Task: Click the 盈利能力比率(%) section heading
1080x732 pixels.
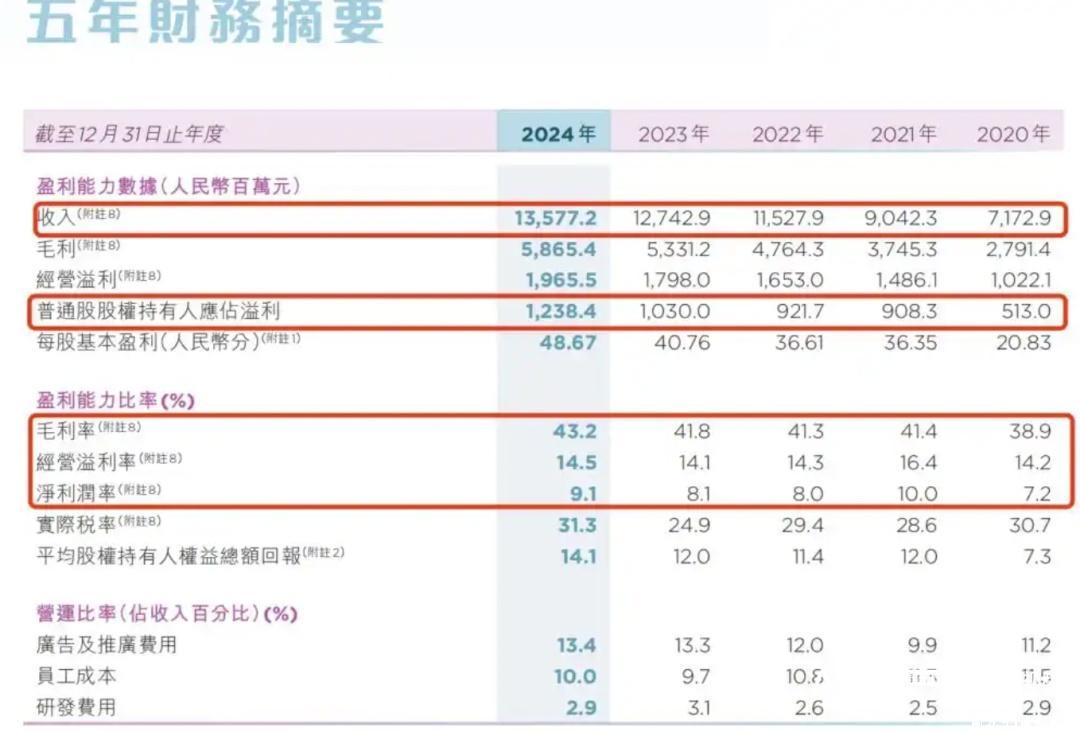Action: [x=115, y=400]
